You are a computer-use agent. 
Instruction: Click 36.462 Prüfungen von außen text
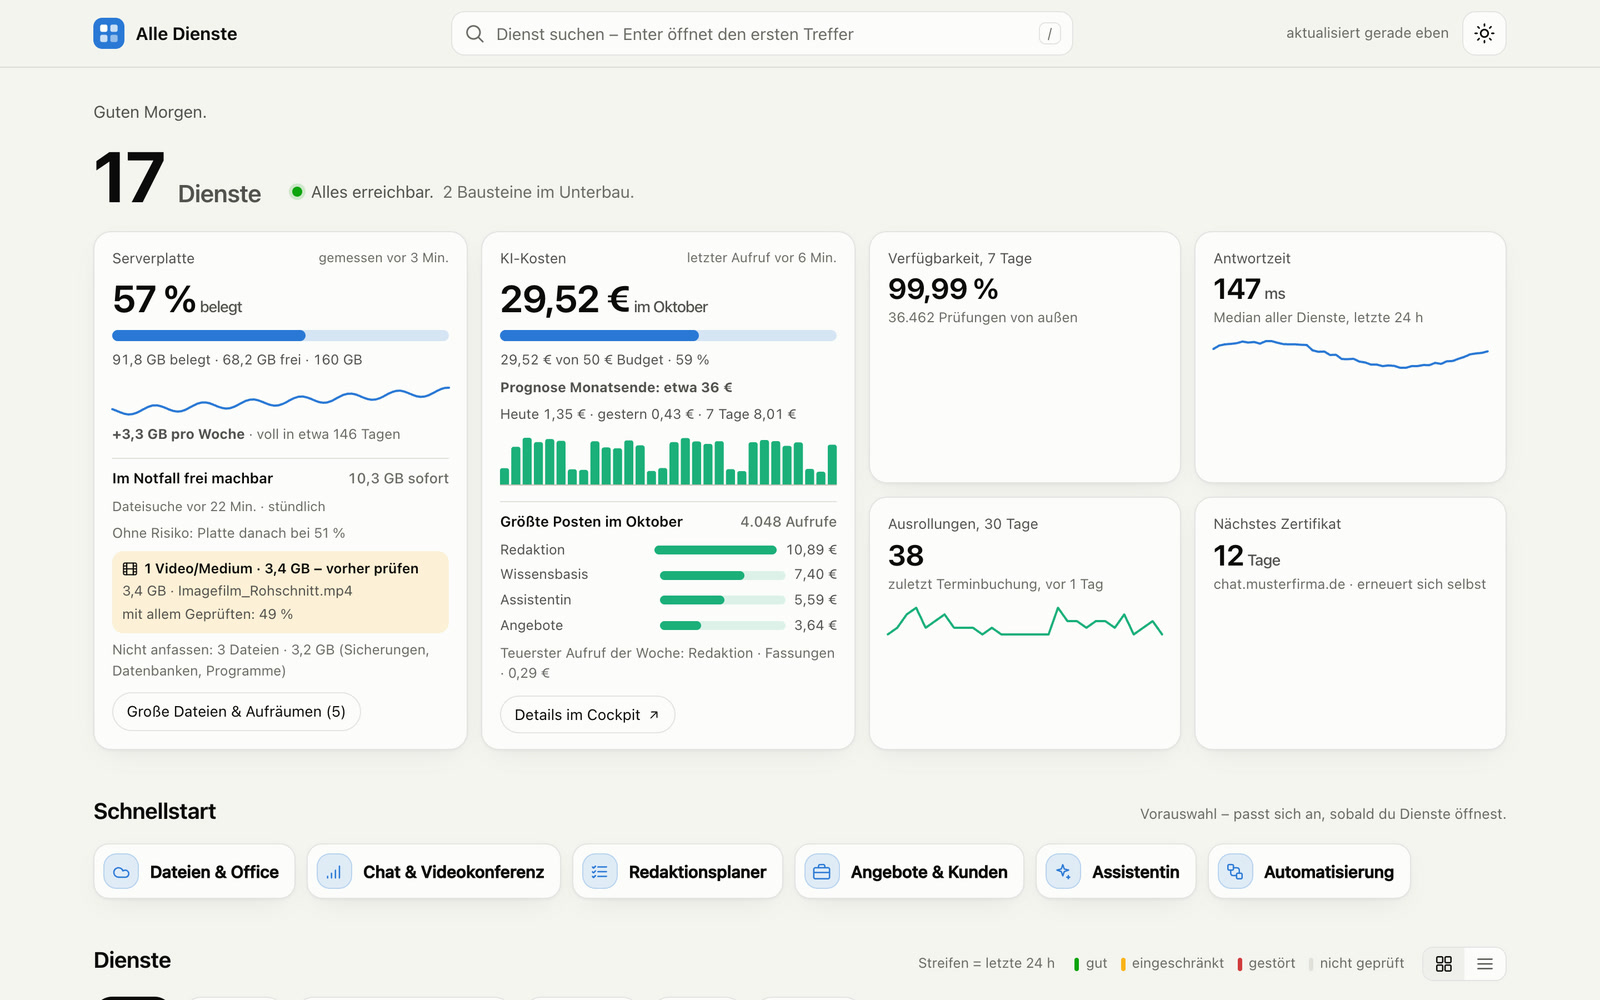coord(983,318)
